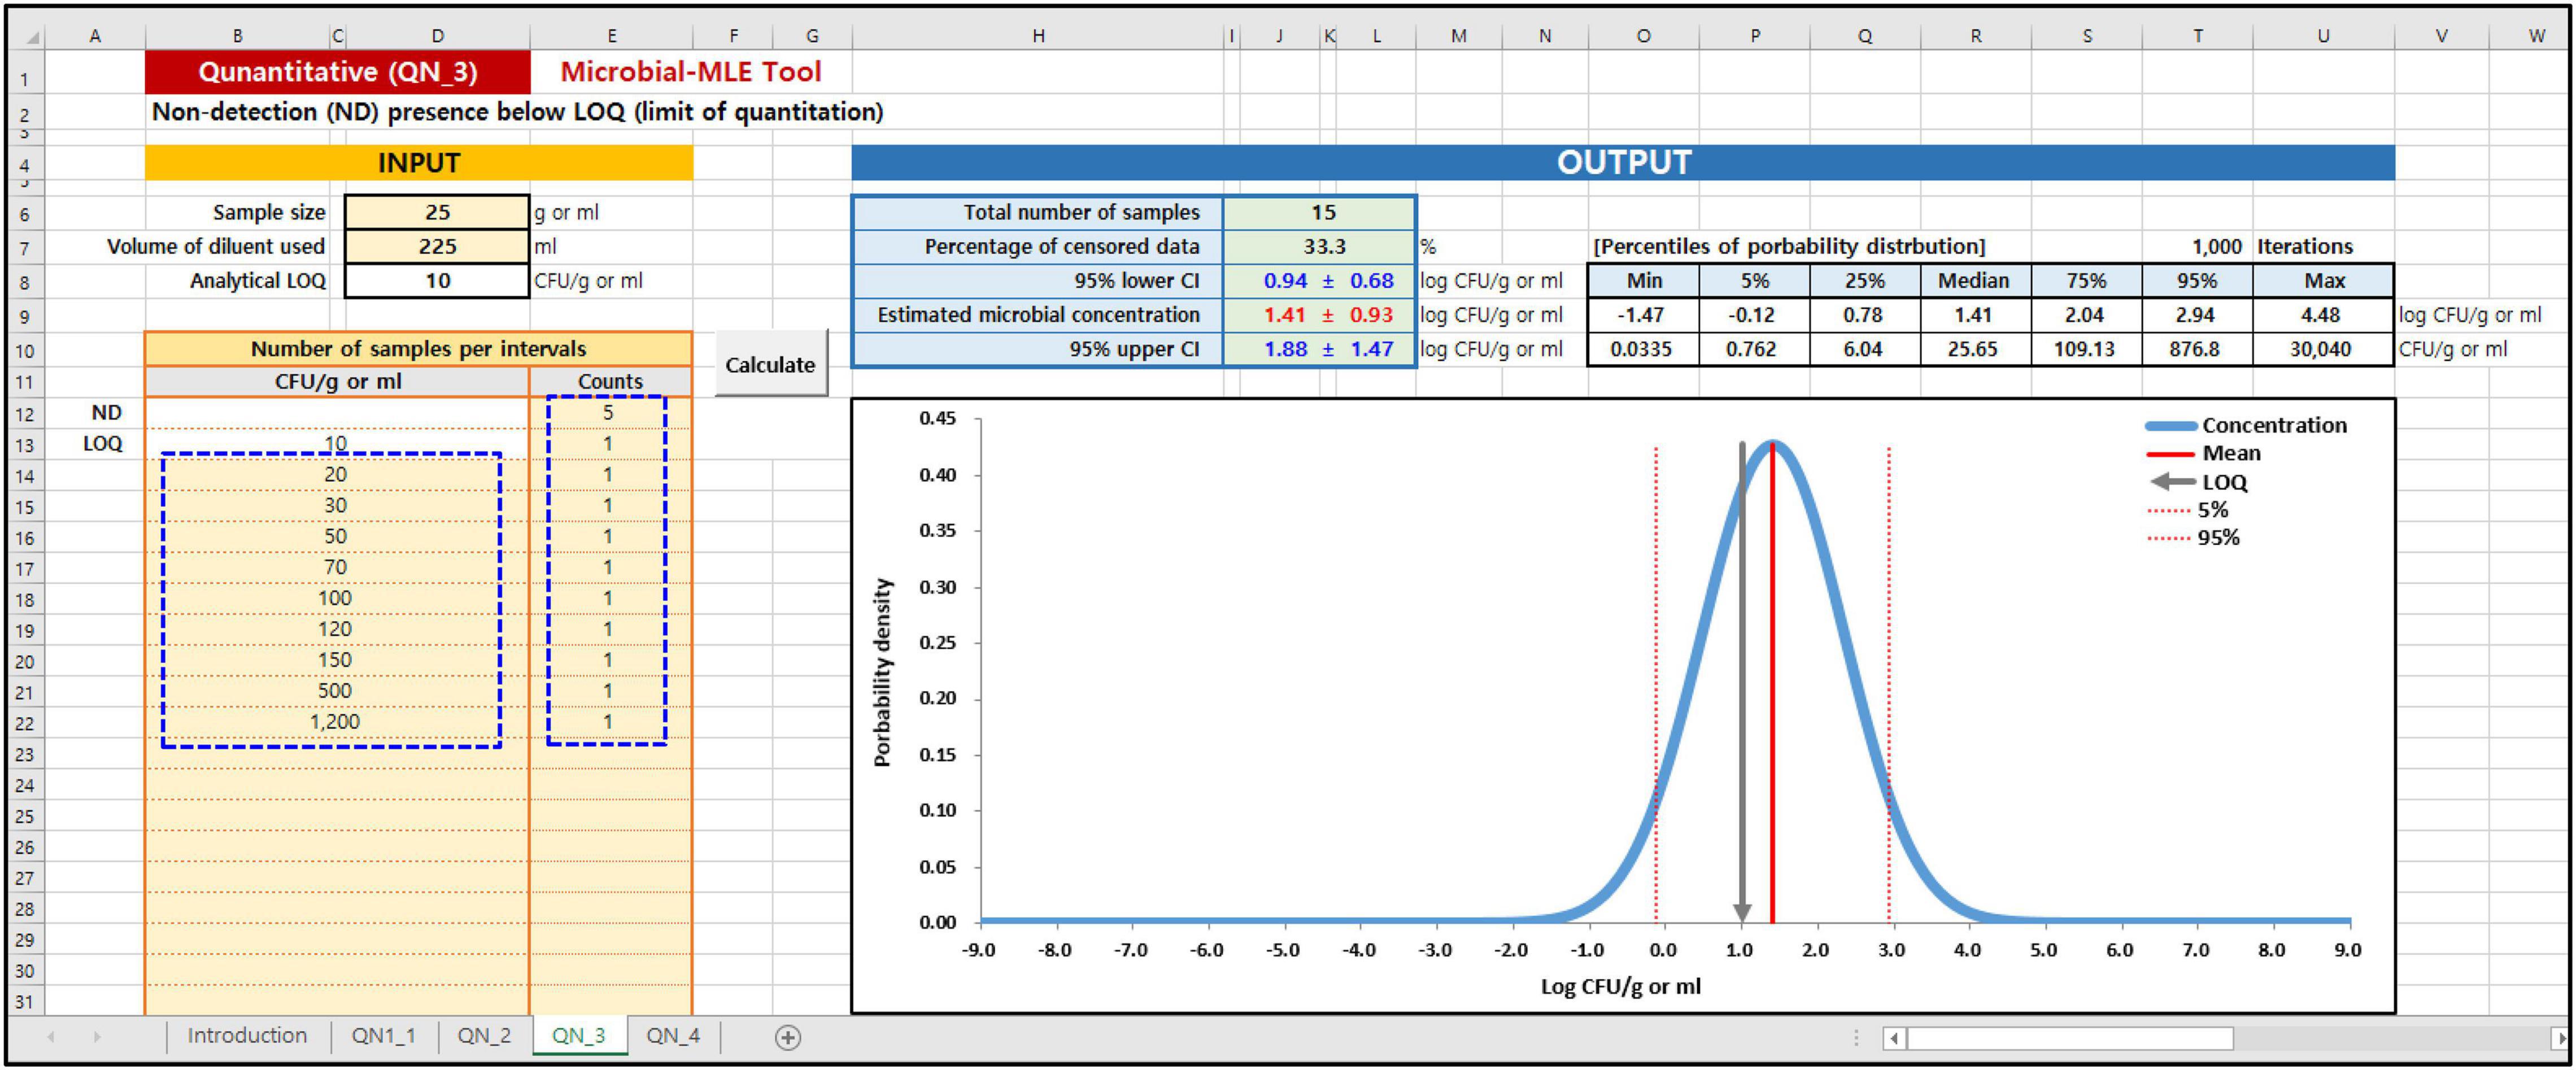Screen dimensions: 2576x1070
Task: Click the select-all corner of the sheet
Action: pos(27,37)
